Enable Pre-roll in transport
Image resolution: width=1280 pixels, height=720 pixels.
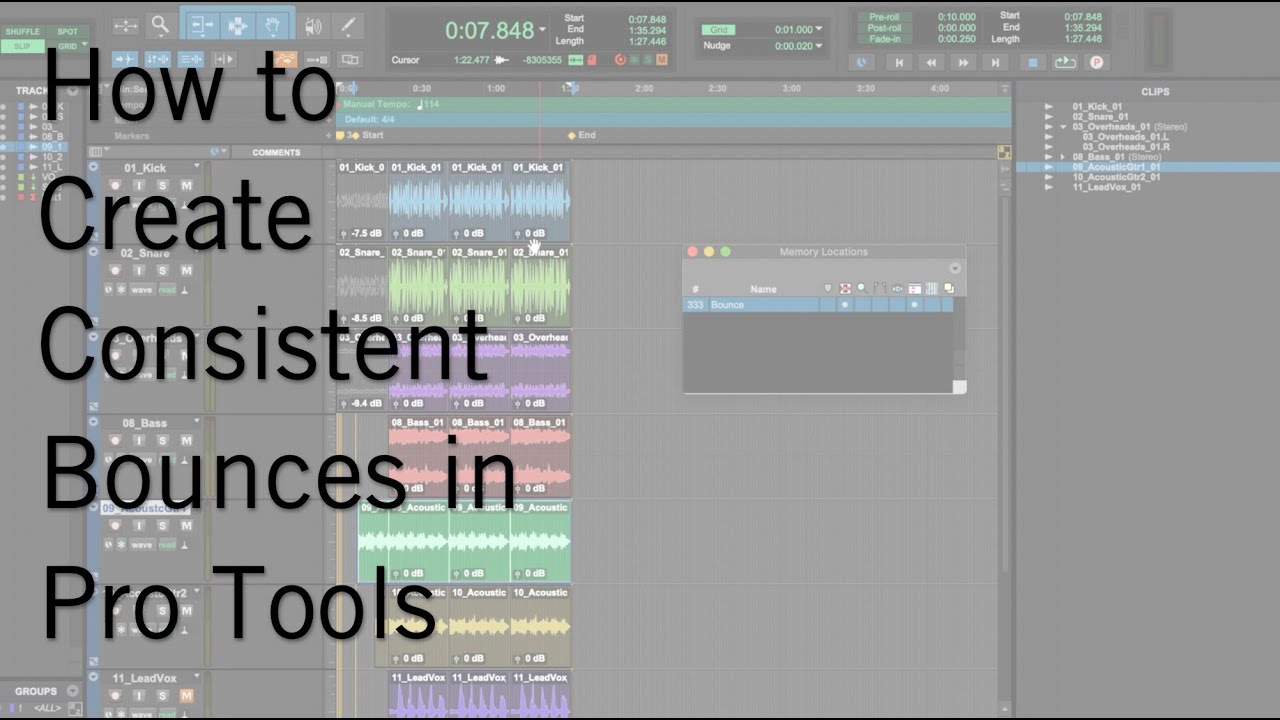click(884, 17)
